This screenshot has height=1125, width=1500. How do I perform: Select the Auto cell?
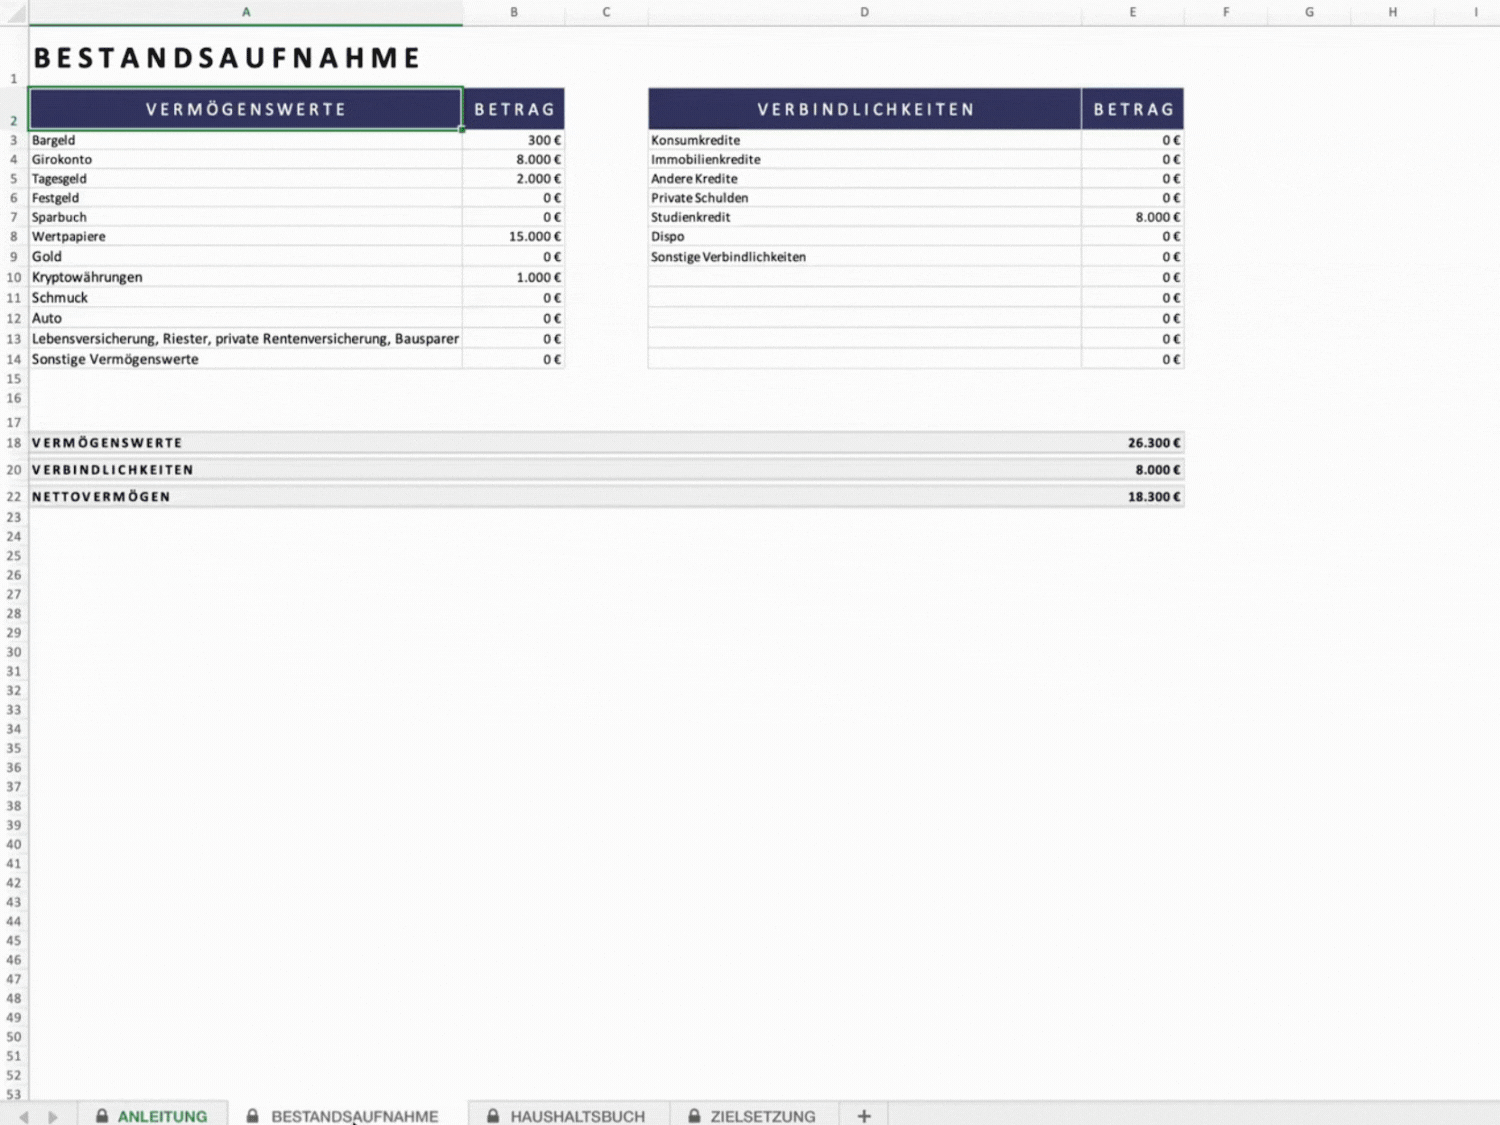pyautogui.click(x=246, y=318)
